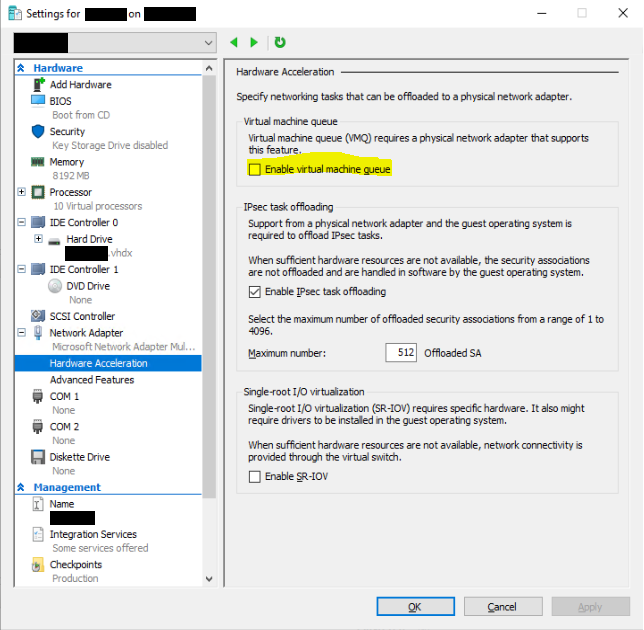Screen dimensions: 644x630
Task: Click the DVD Drive disc icon
Action: [x=55, y=286]
